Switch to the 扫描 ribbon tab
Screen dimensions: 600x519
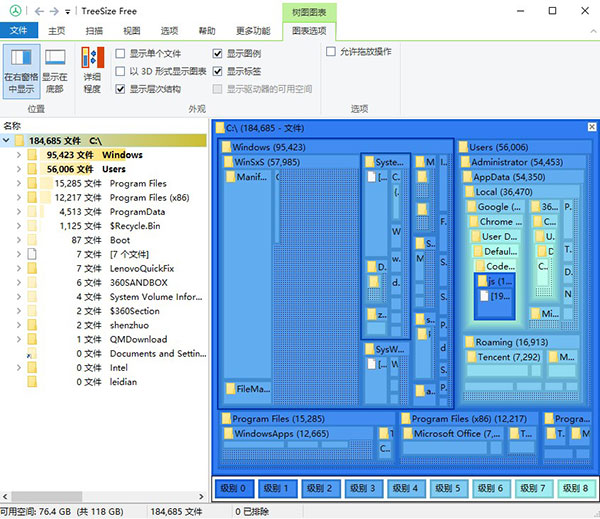coord(94,31)
